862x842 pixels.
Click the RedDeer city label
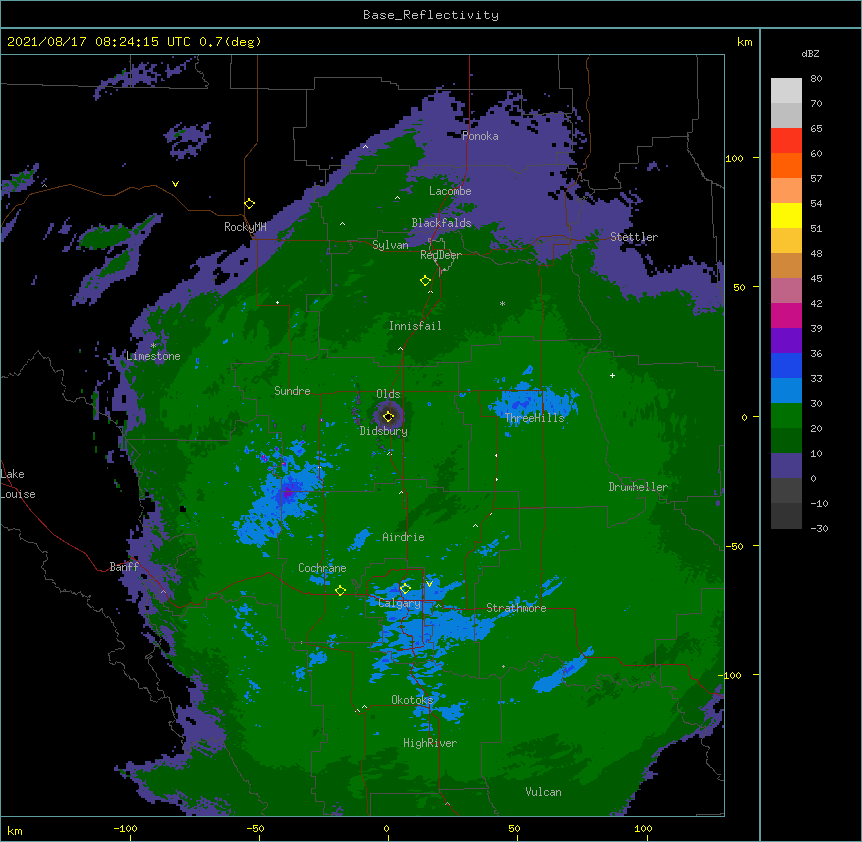tap(440, 255)
